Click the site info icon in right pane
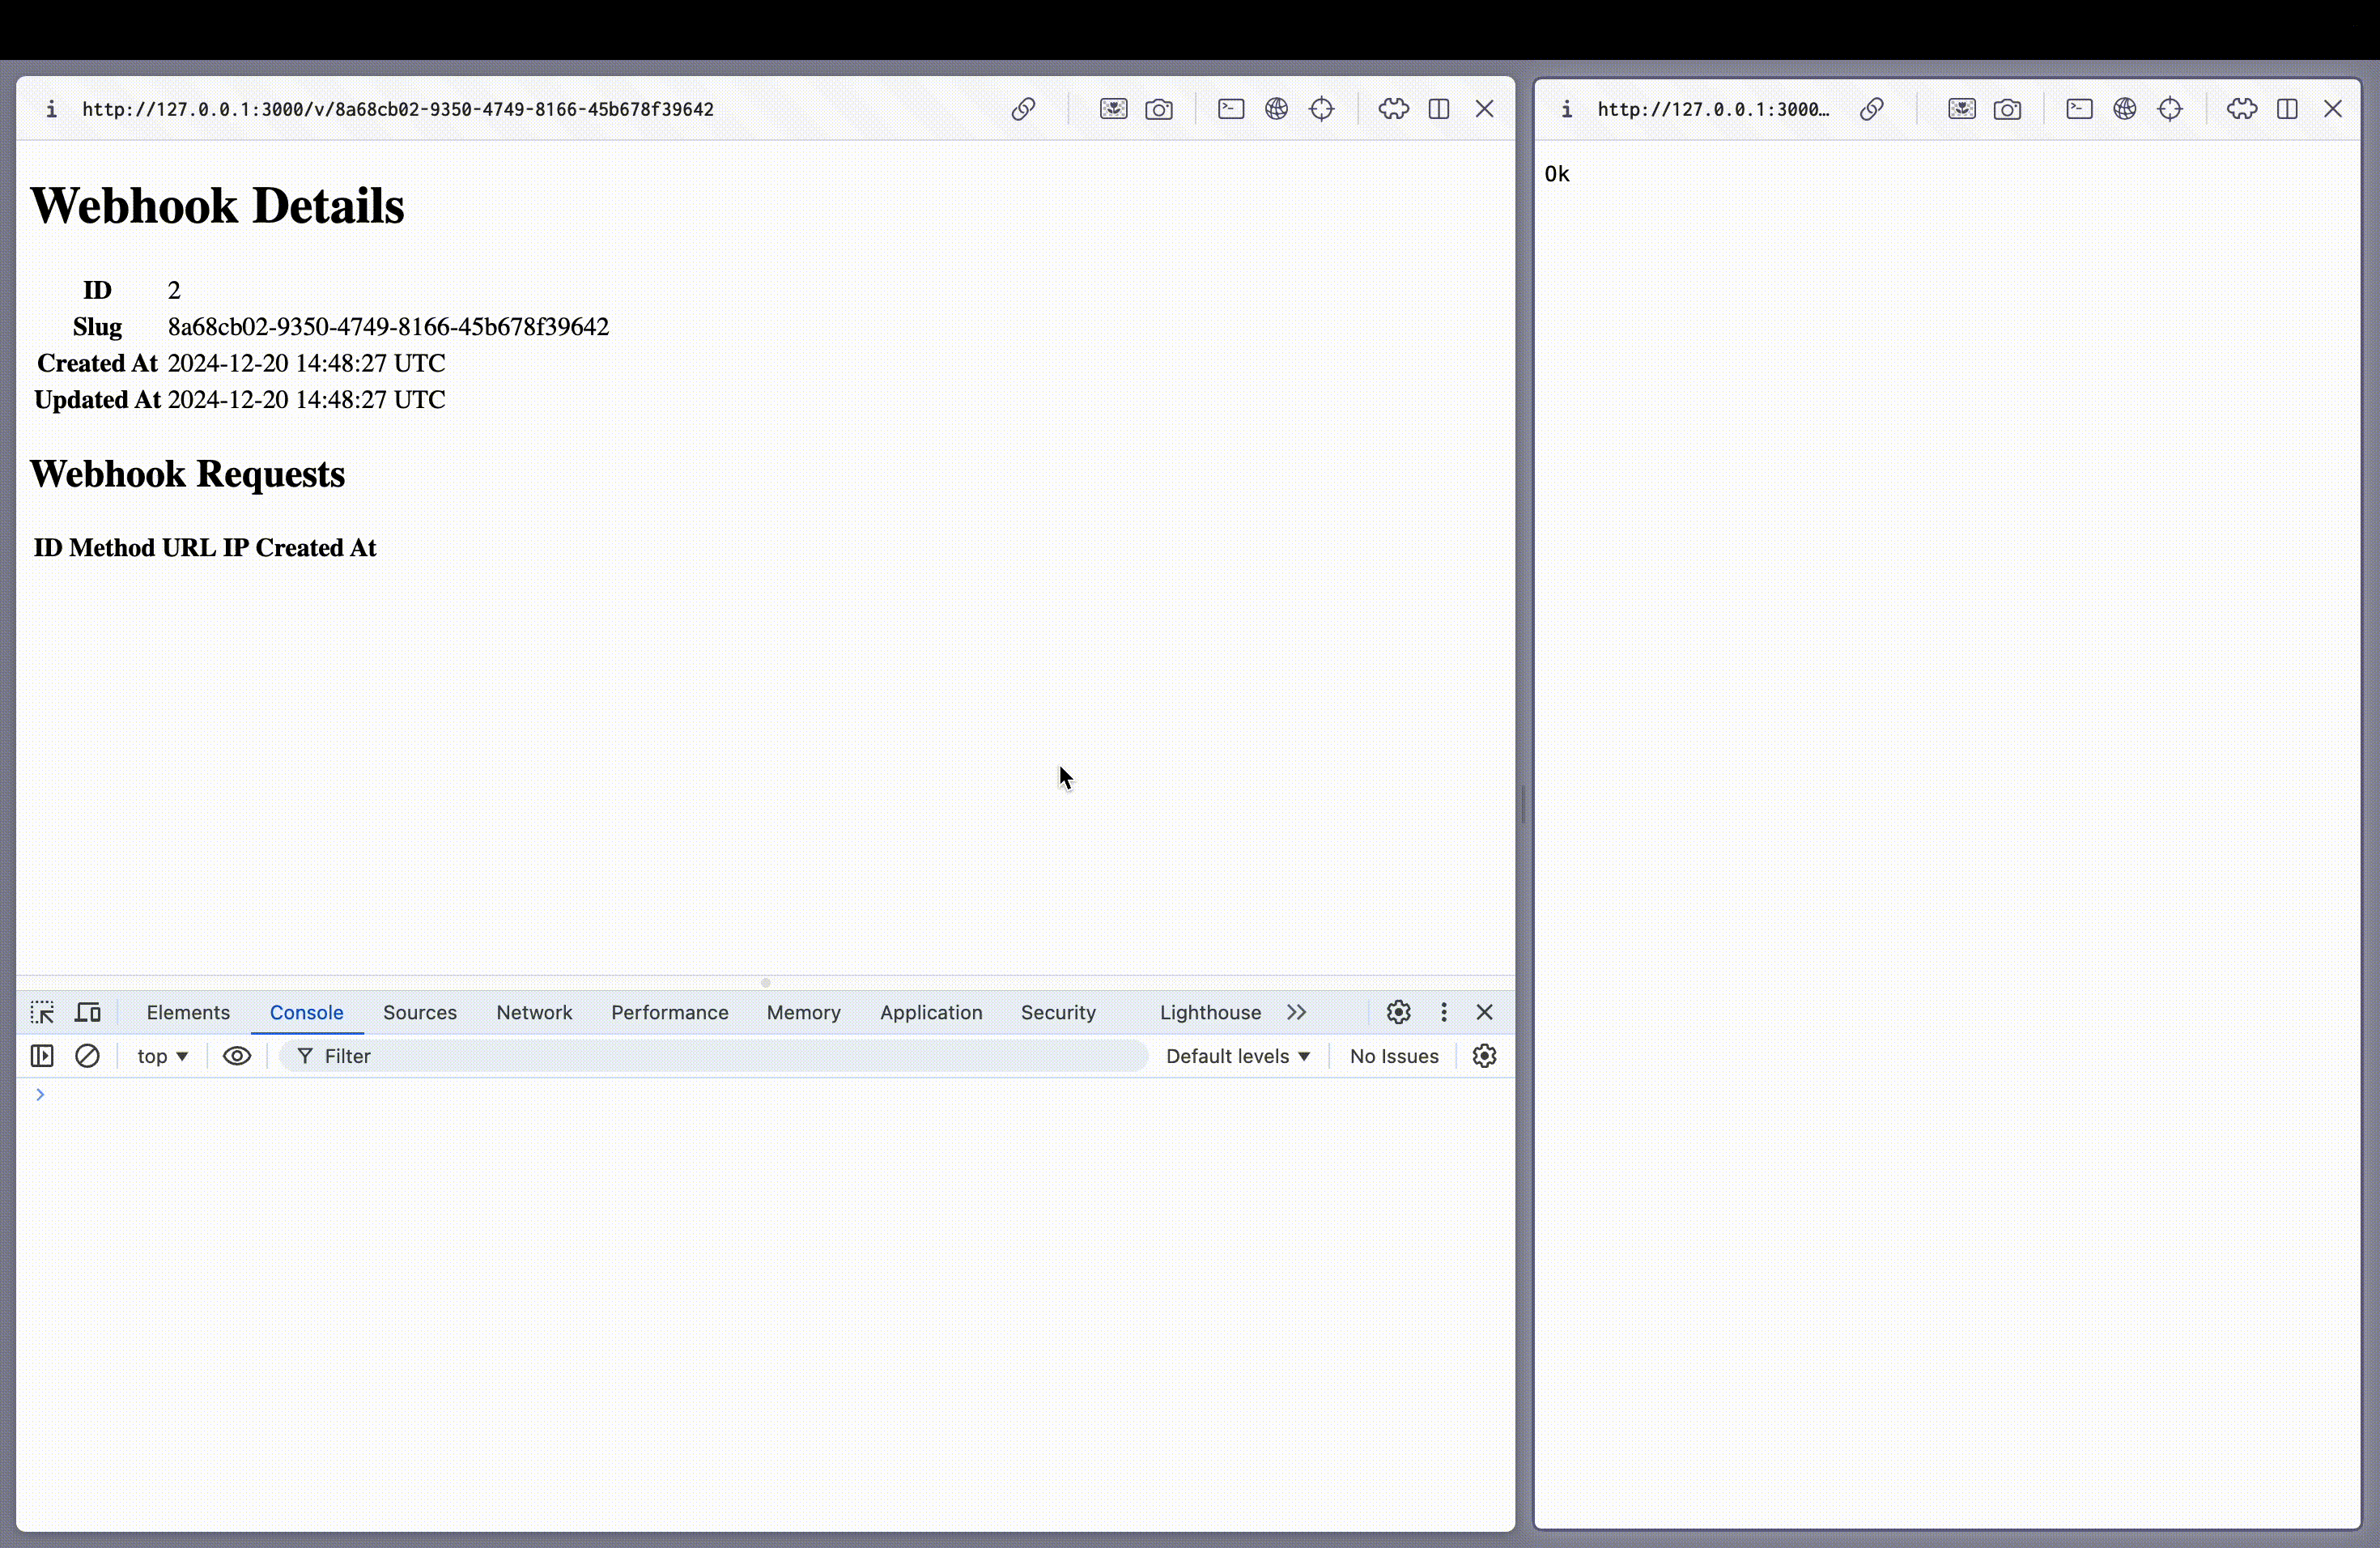This screenshot has width=2380, height=1548. [x=1567, y=109]
